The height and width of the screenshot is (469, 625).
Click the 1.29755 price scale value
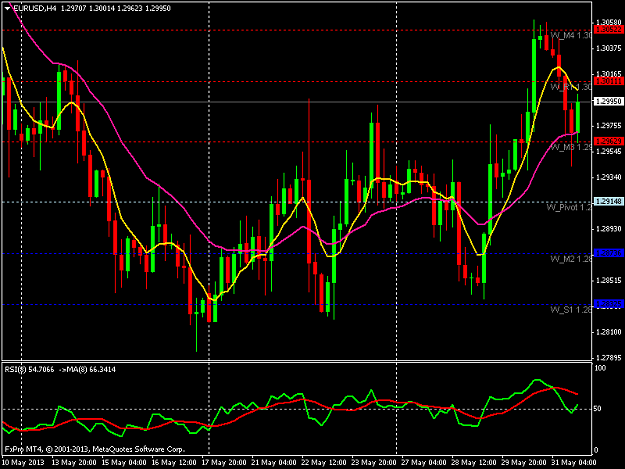[609, 126]
